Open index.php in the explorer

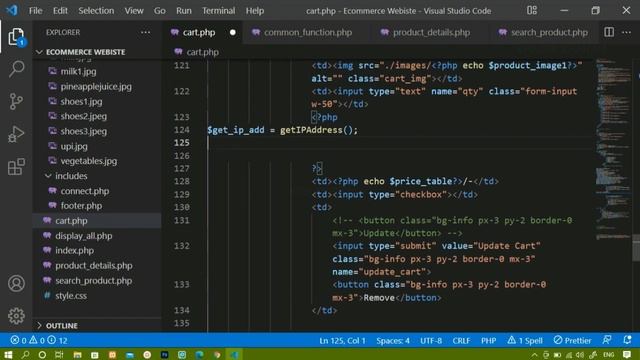pos(74,251)
